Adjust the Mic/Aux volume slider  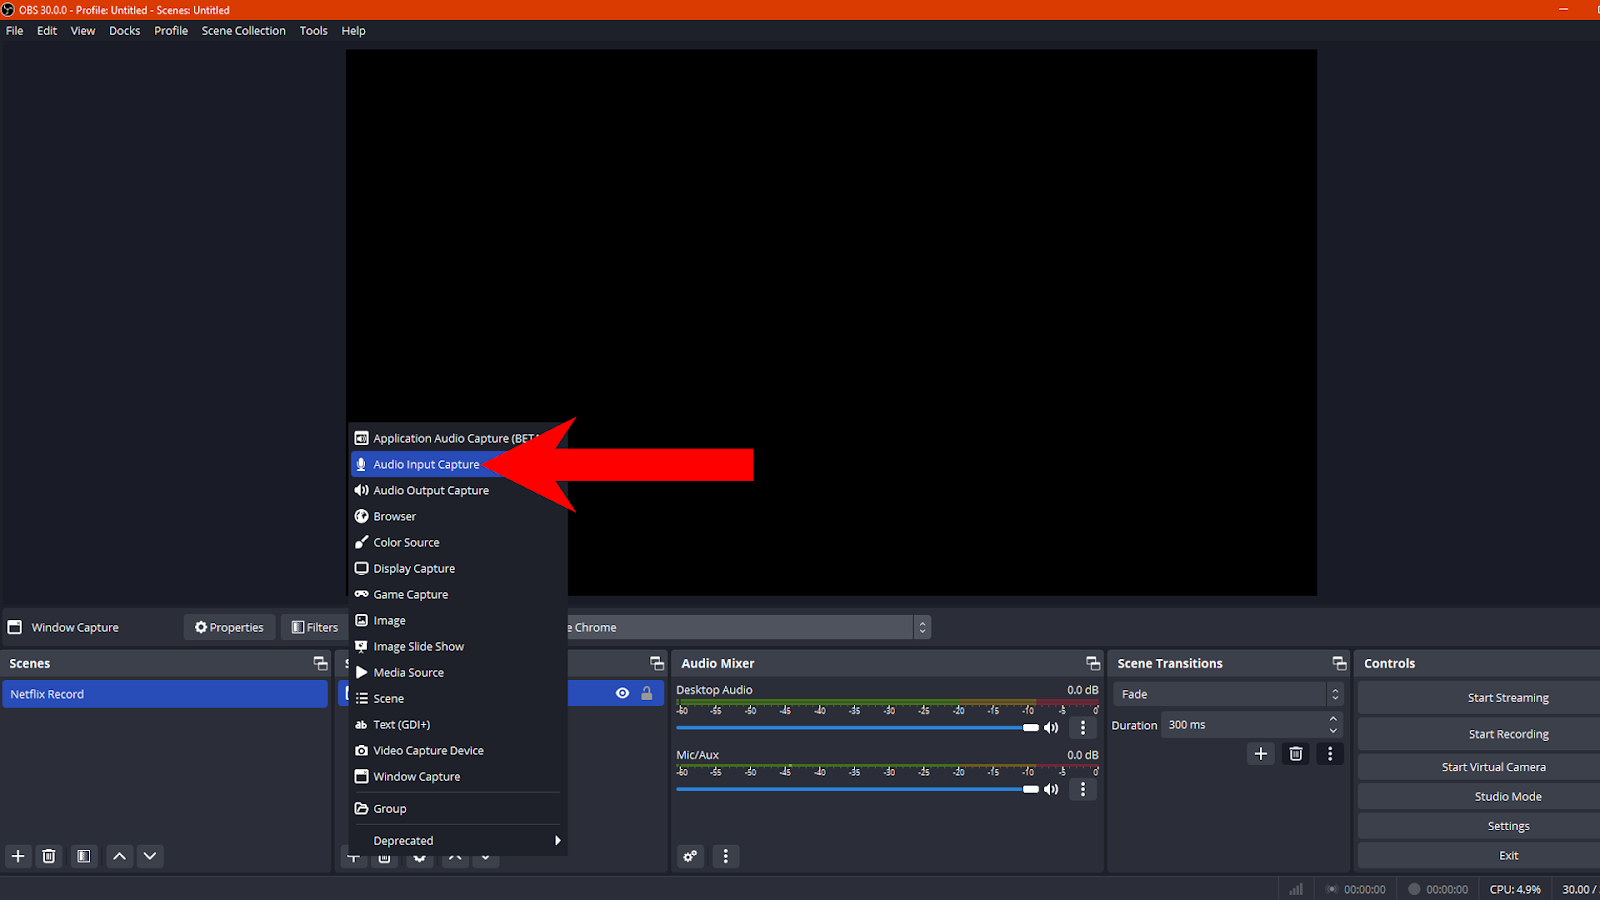pyautogui.click(x=1030, y=789)
